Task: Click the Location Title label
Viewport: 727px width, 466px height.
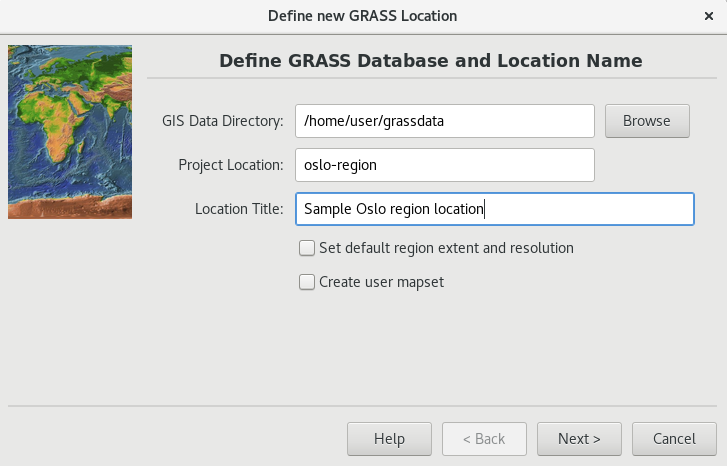Action: pos(239,209)
